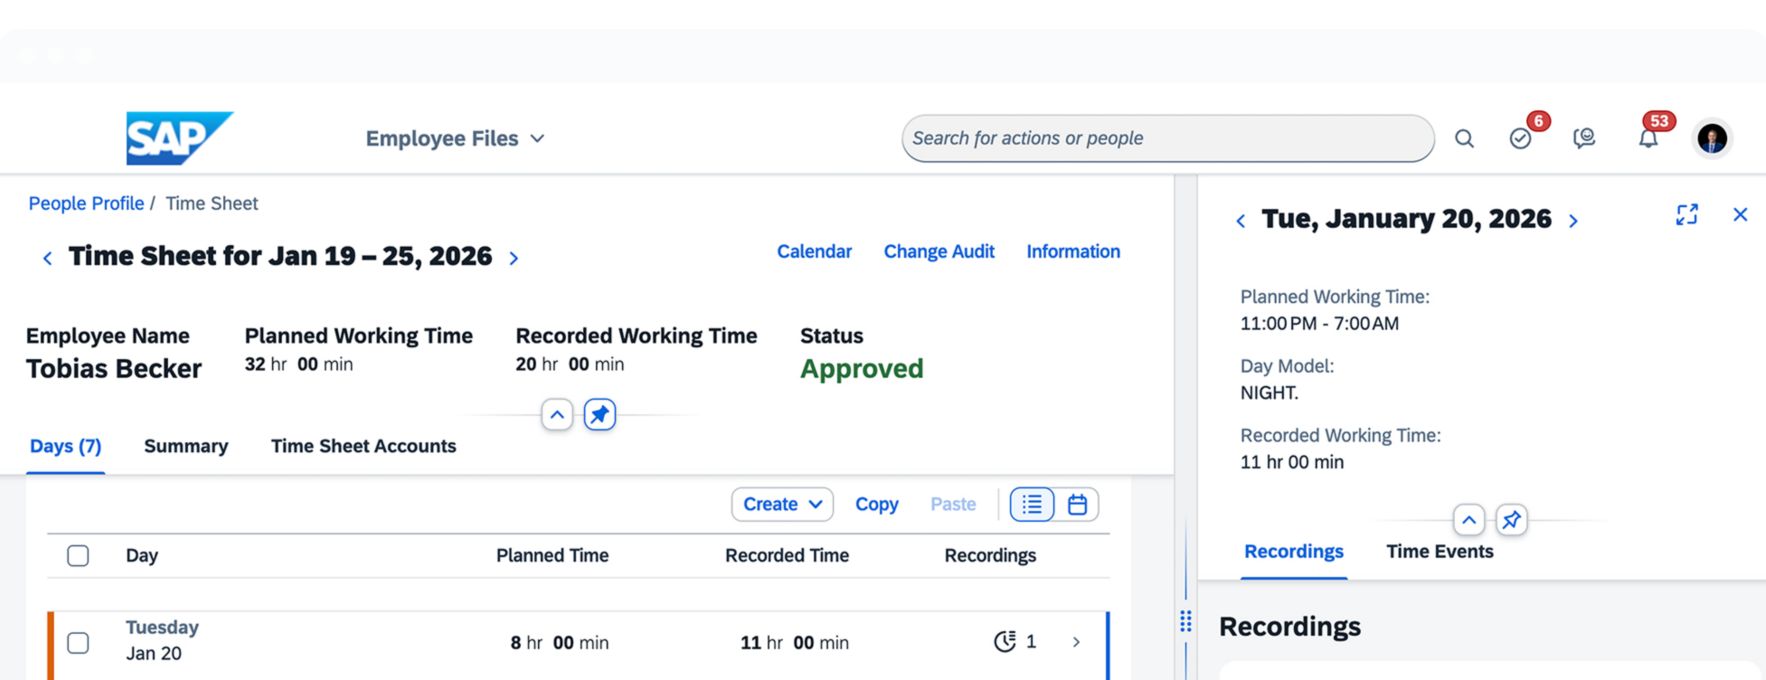Open the Time Events tab
This screenshot has height=680, width=1766.
pos(1439,552)
